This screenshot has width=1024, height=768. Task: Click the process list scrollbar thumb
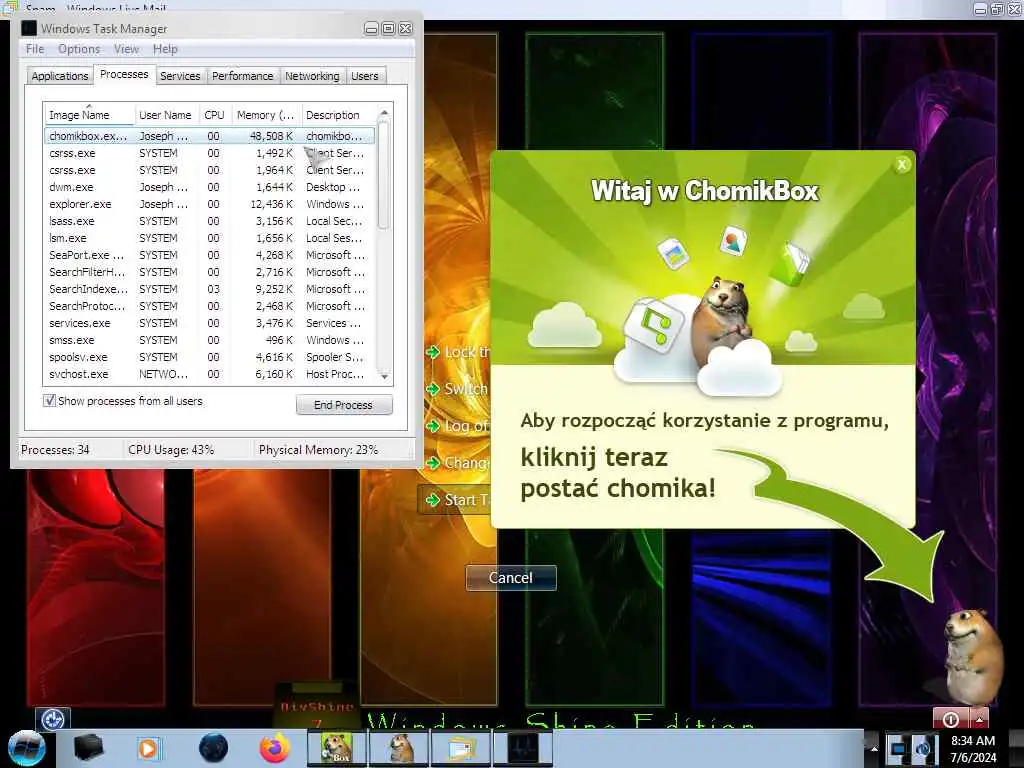384,174
